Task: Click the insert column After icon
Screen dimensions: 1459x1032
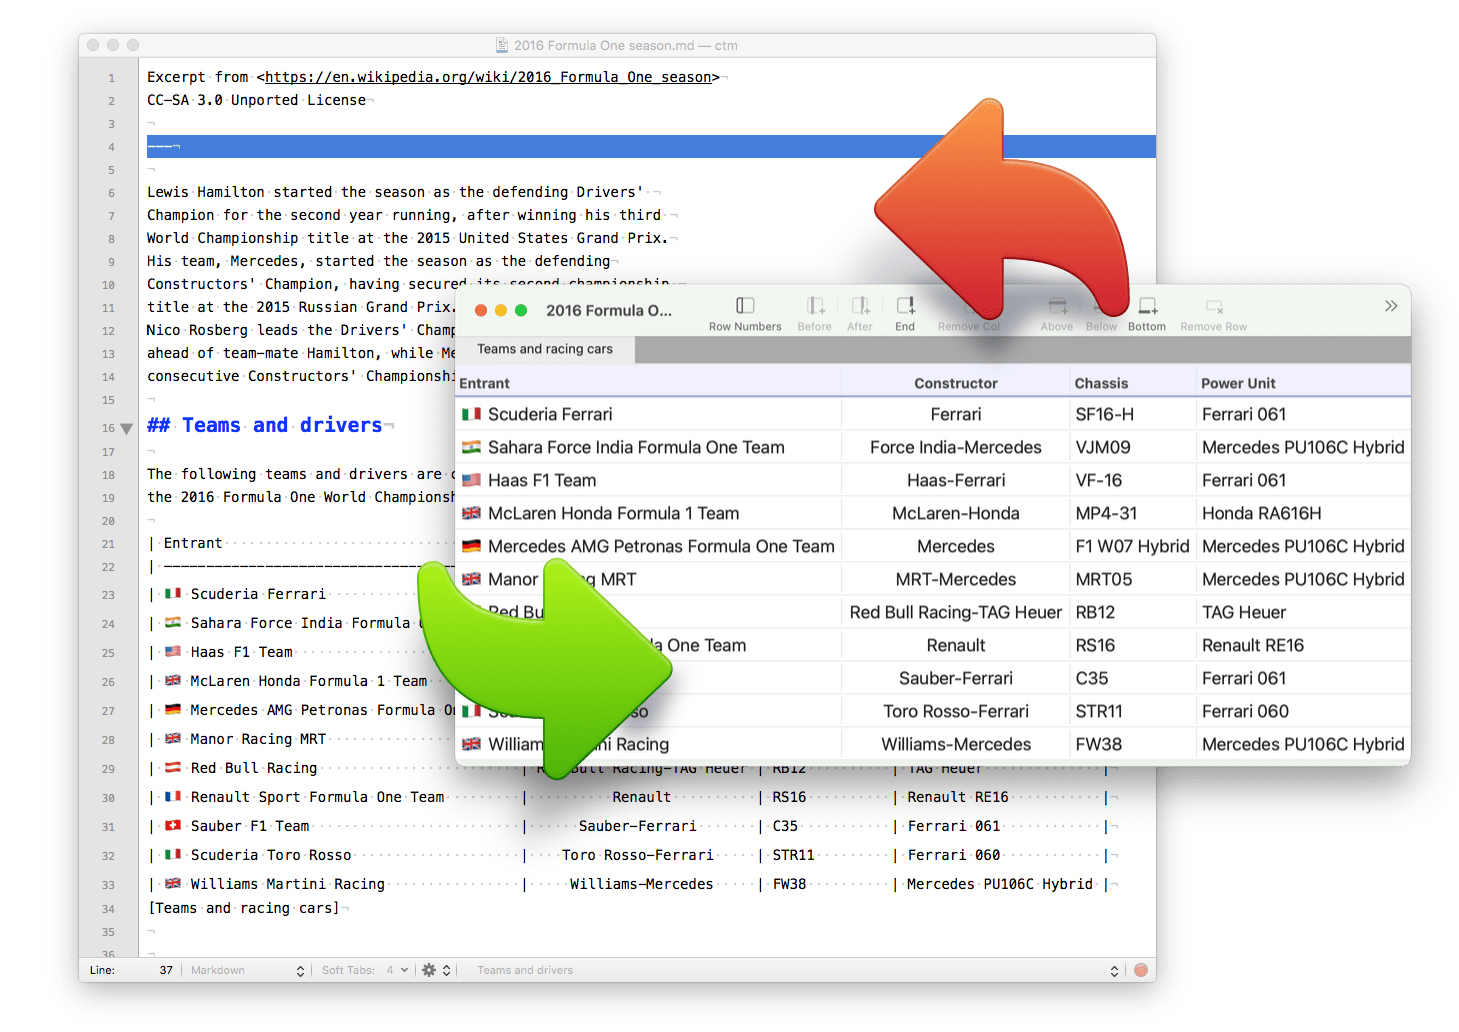Action: tap(860, 305)
